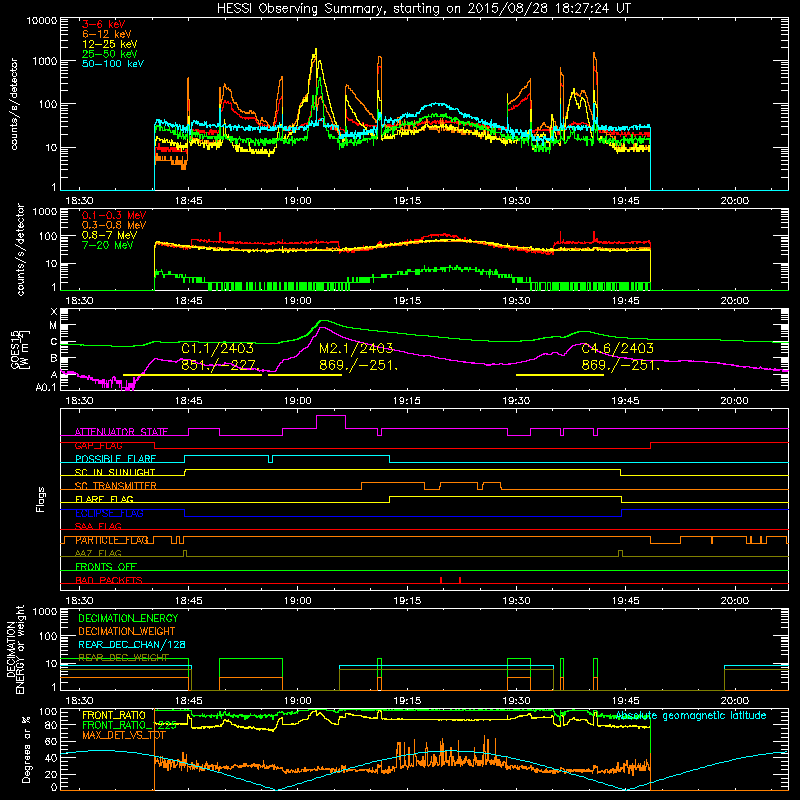Click the 0.1-0.3 MeV legend label
This screenshot has height=800, width=800.
[114, 215]
